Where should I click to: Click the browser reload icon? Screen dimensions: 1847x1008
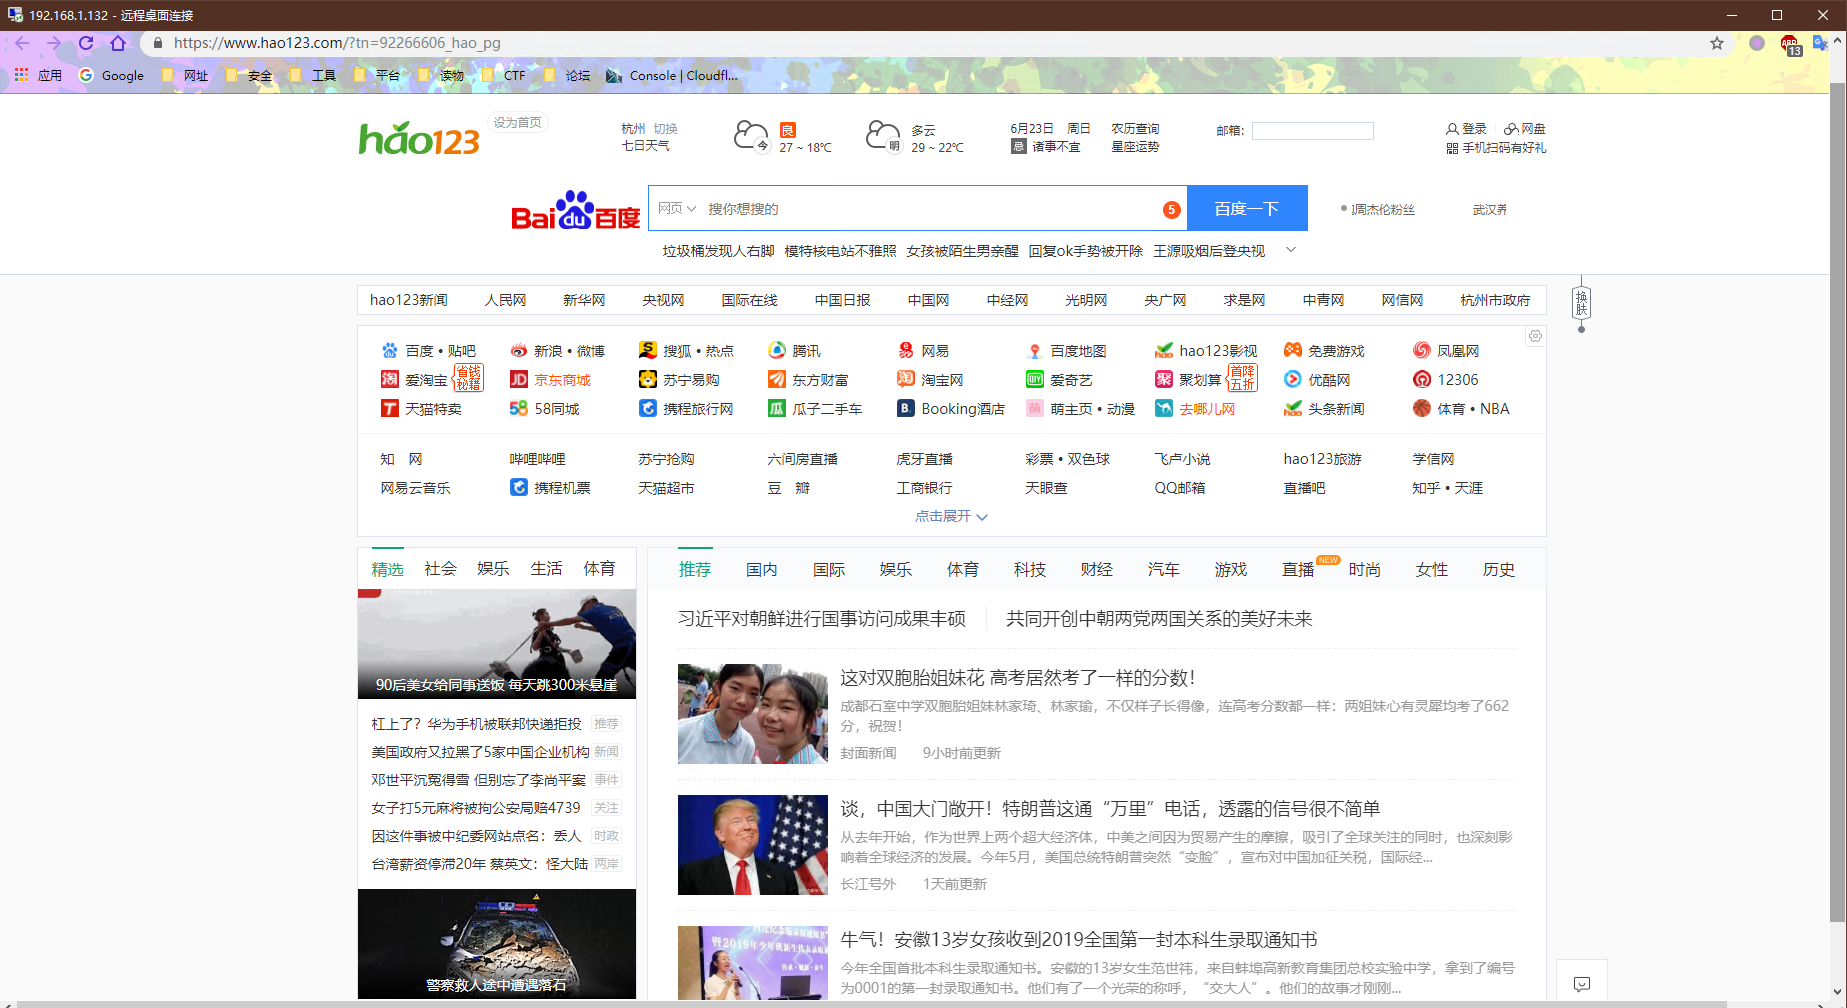tap(86, 43)
